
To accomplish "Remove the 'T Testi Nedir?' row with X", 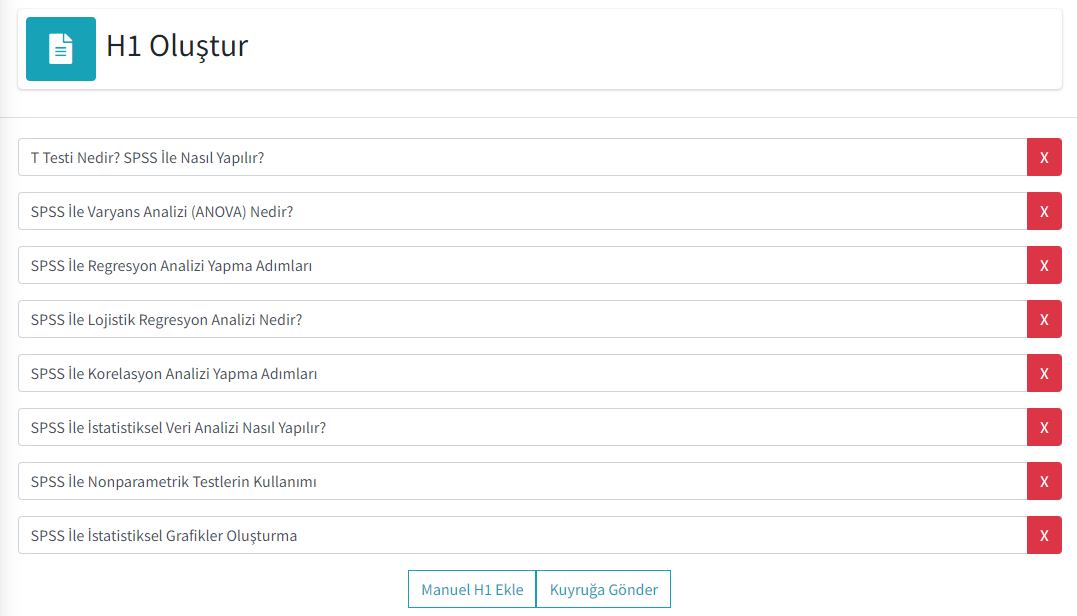I will point(1044,157).
